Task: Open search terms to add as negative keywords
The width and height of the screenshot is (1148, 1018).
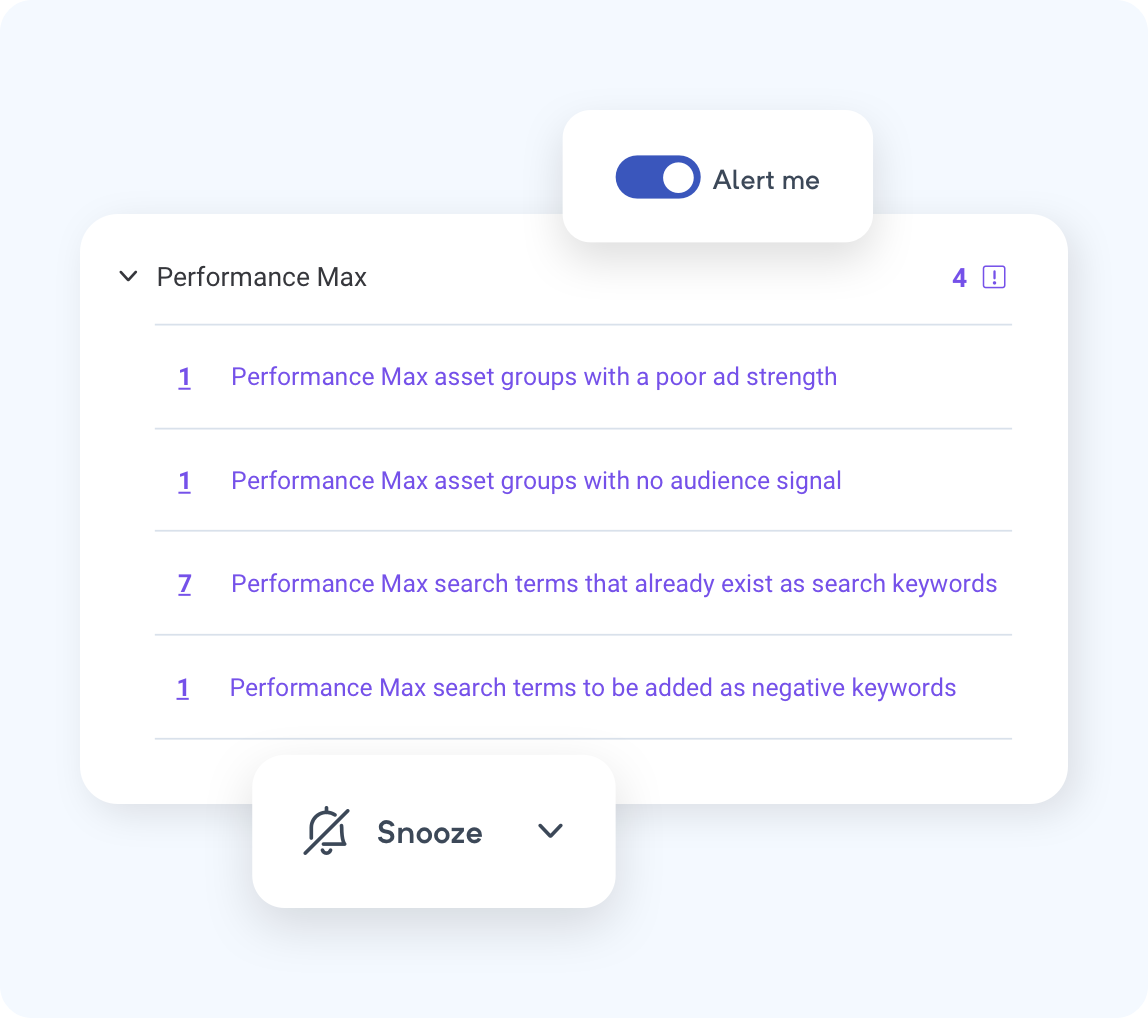Action: tap(592, 688)
